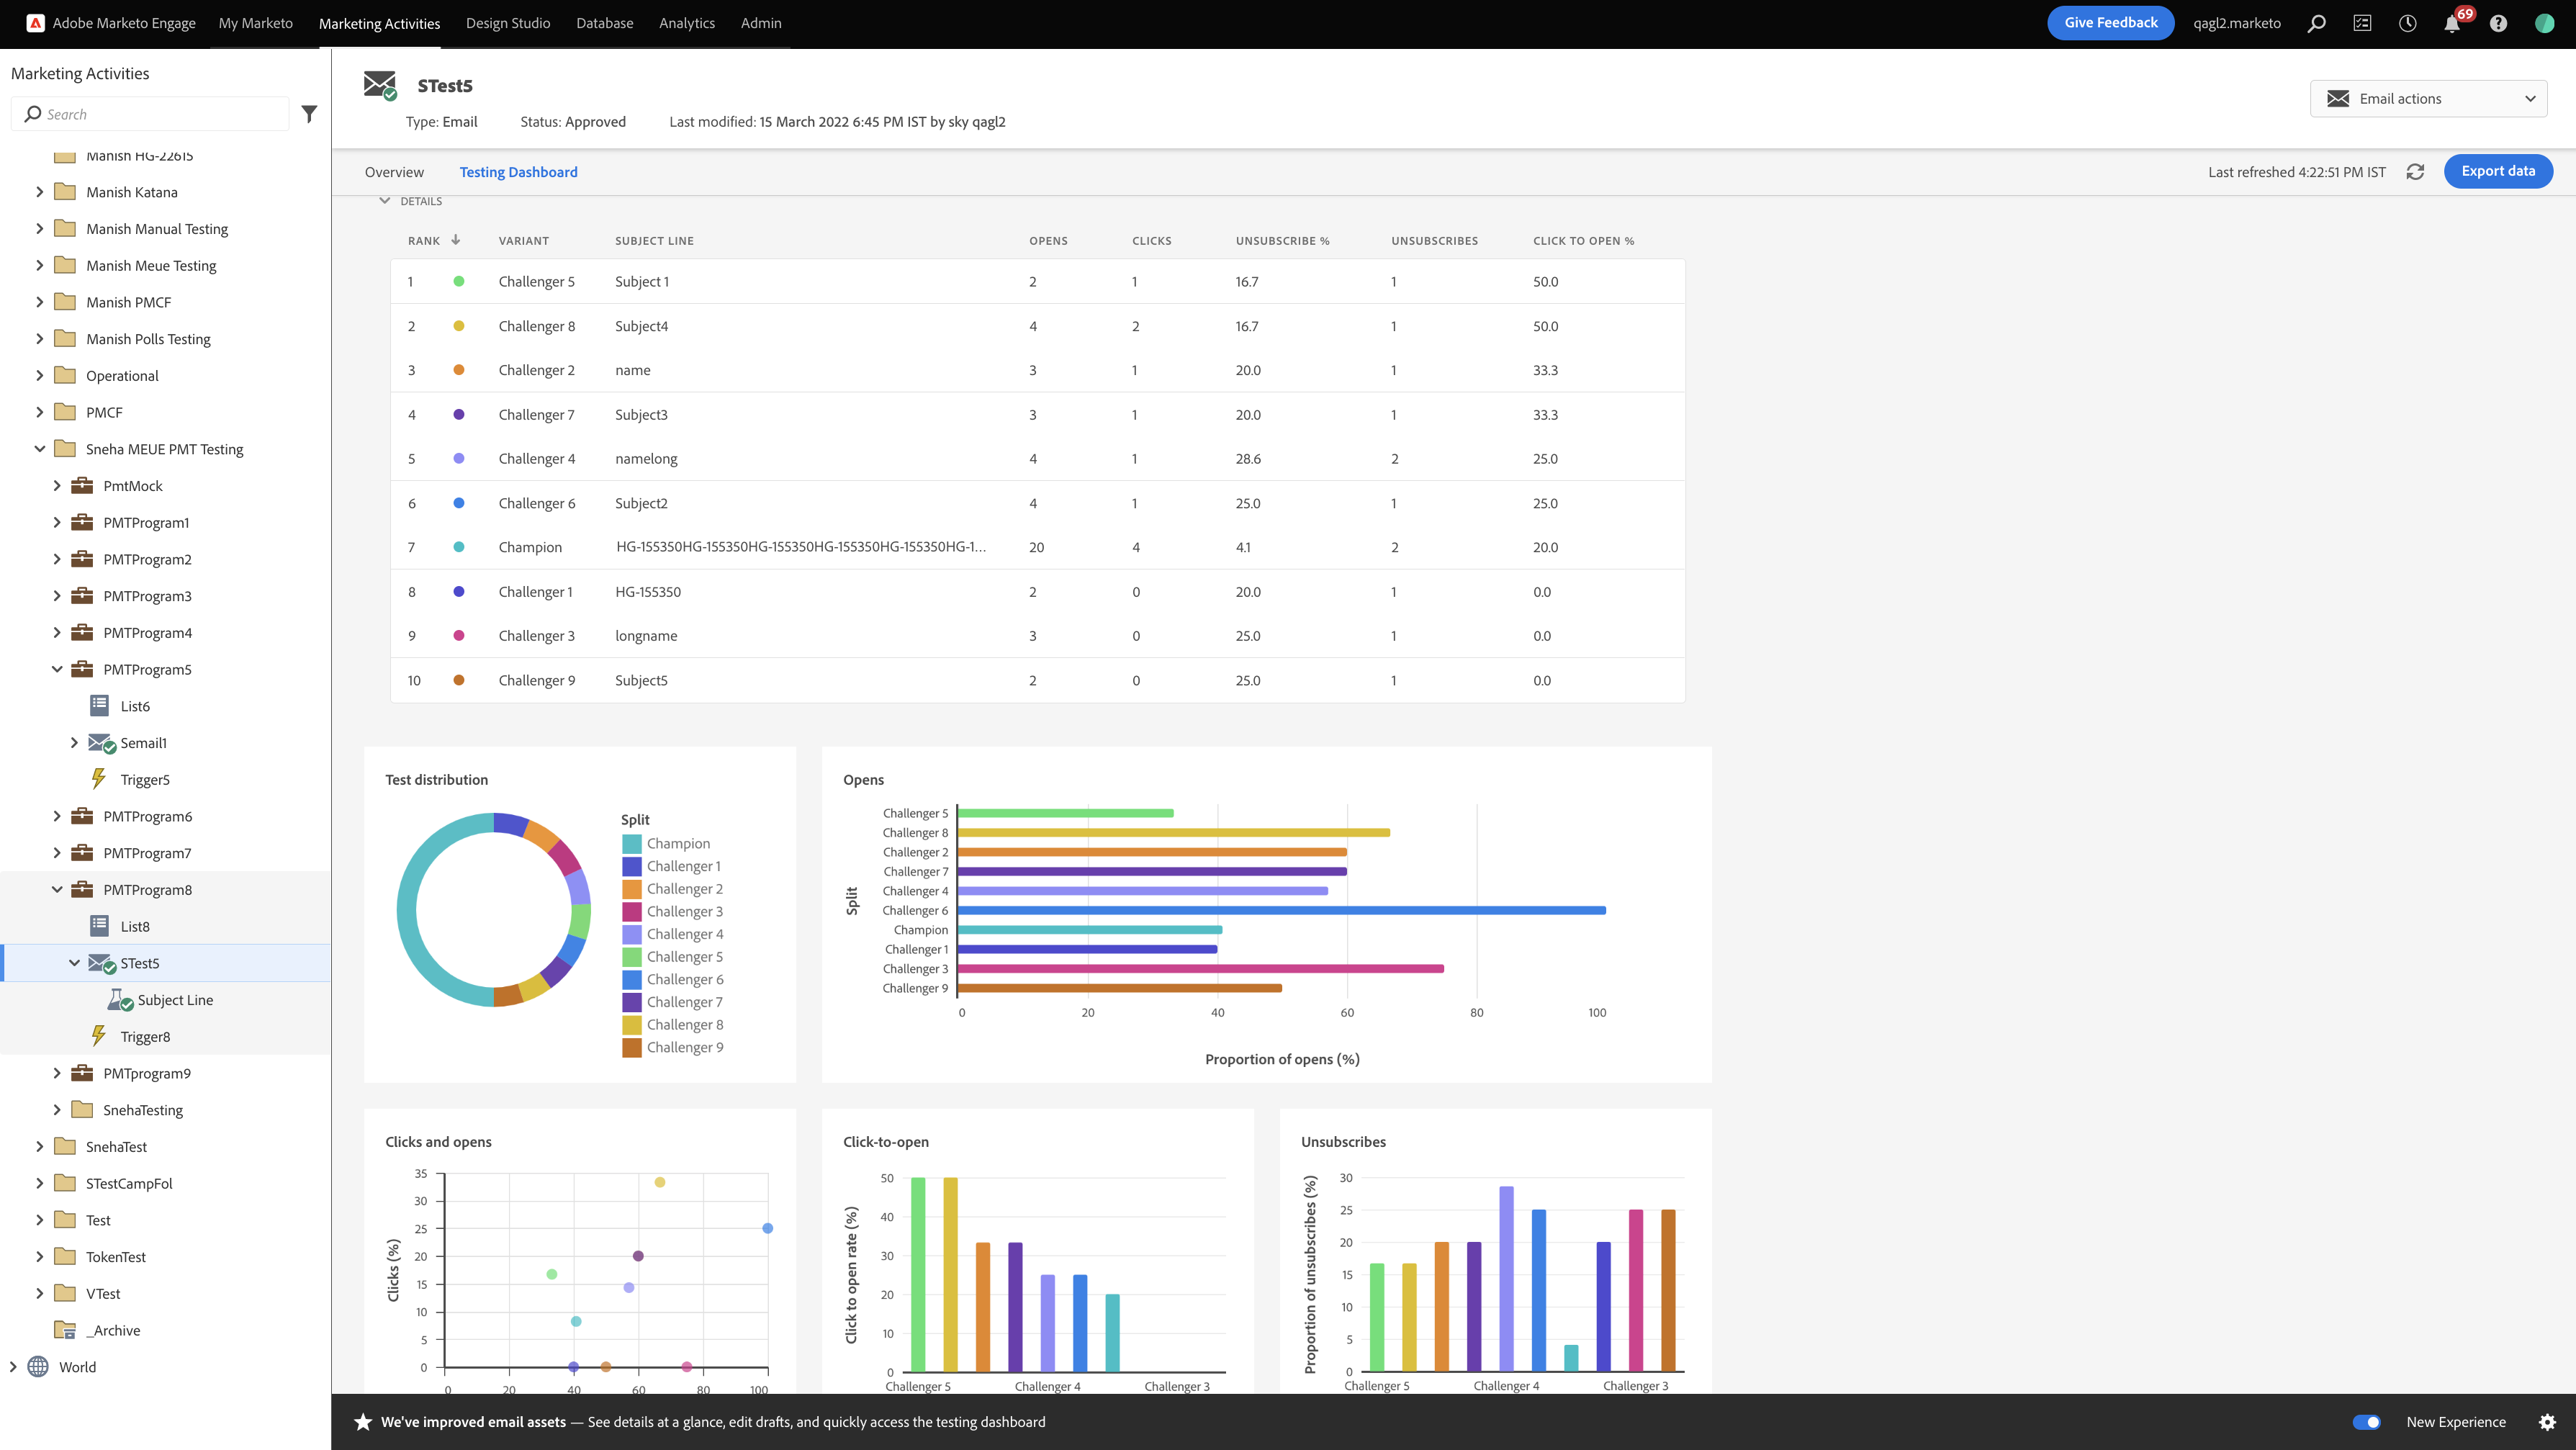Open settings gear in bottom banner
Image resolution: width=2576 pixels, height=1450 pixels.
[x=2547, y=1422]
